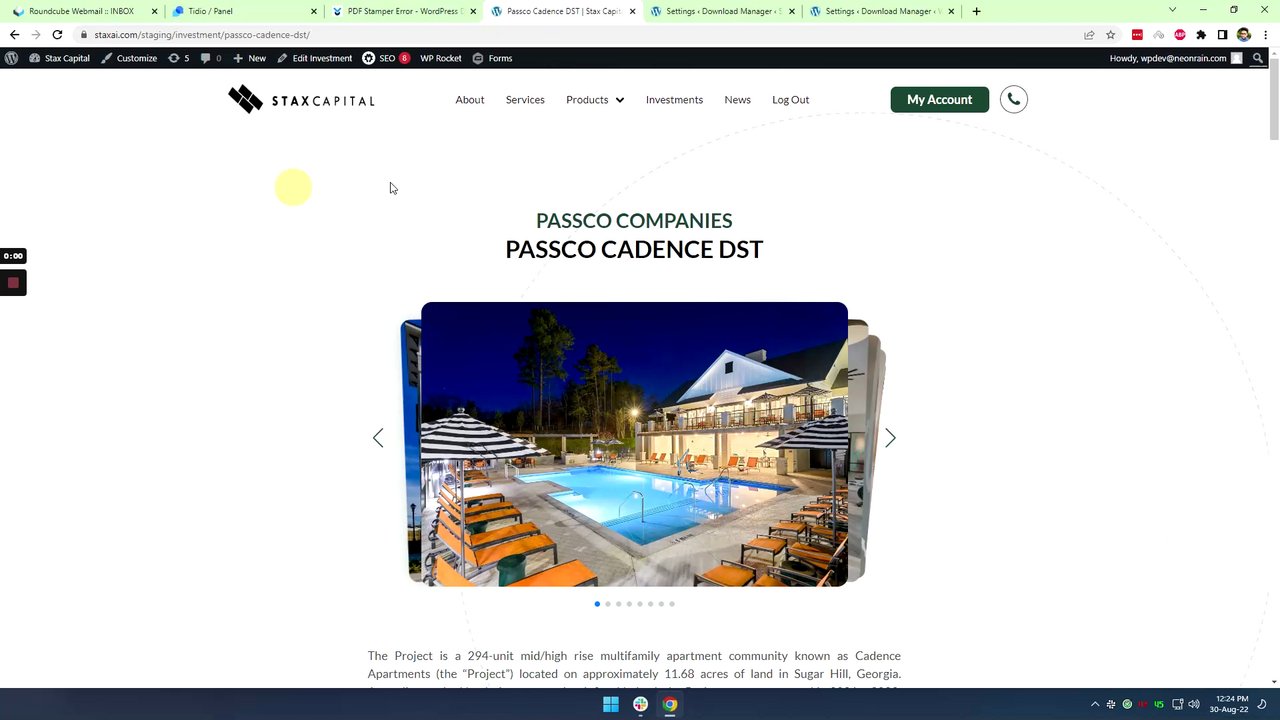Open the comments bubble in admin bar
Screen dimensions: 1280x720
pos(211,58)
